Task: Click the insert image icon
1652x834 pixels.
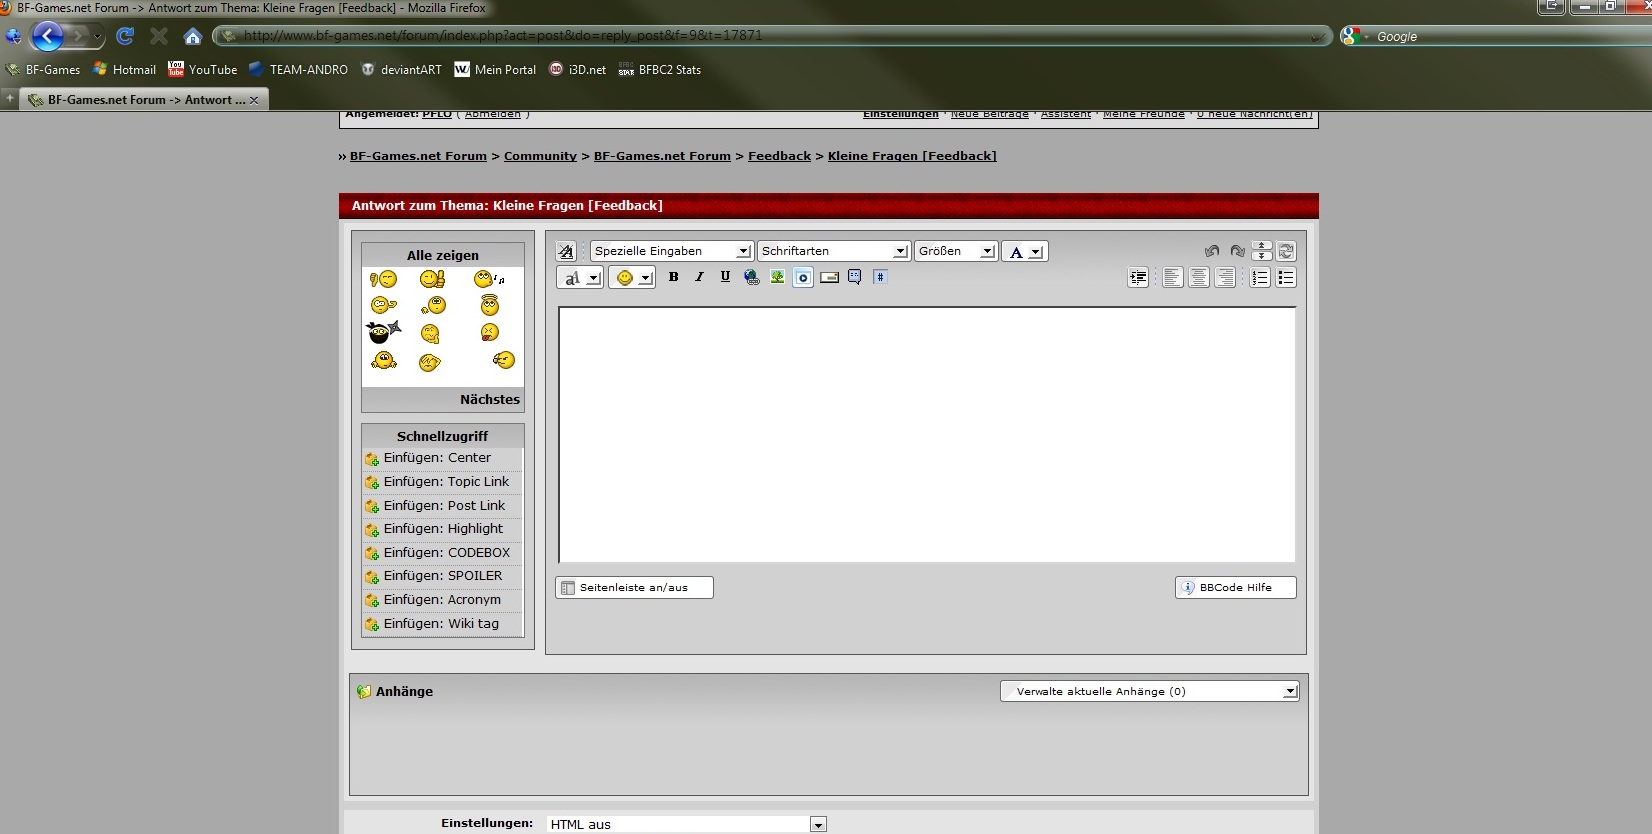Action: 777,277
